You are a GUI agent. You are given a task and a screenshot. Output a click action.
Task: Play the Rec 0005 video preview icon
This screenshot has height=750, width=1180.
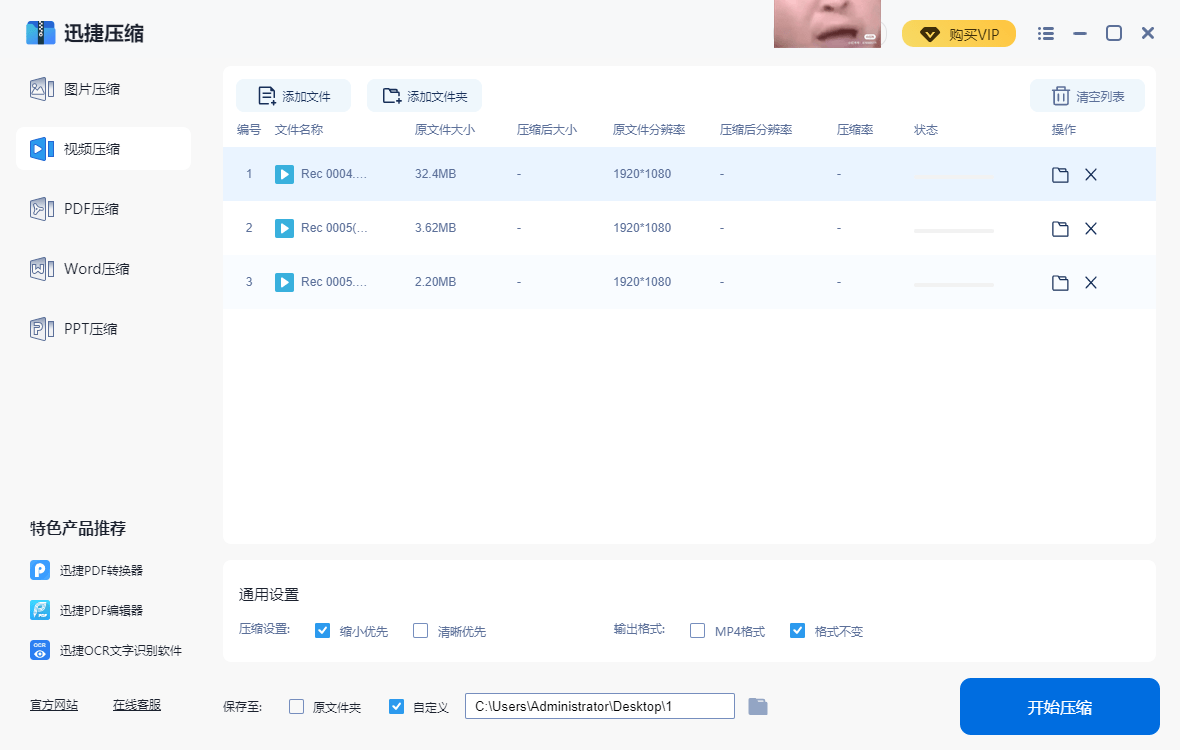283,228
